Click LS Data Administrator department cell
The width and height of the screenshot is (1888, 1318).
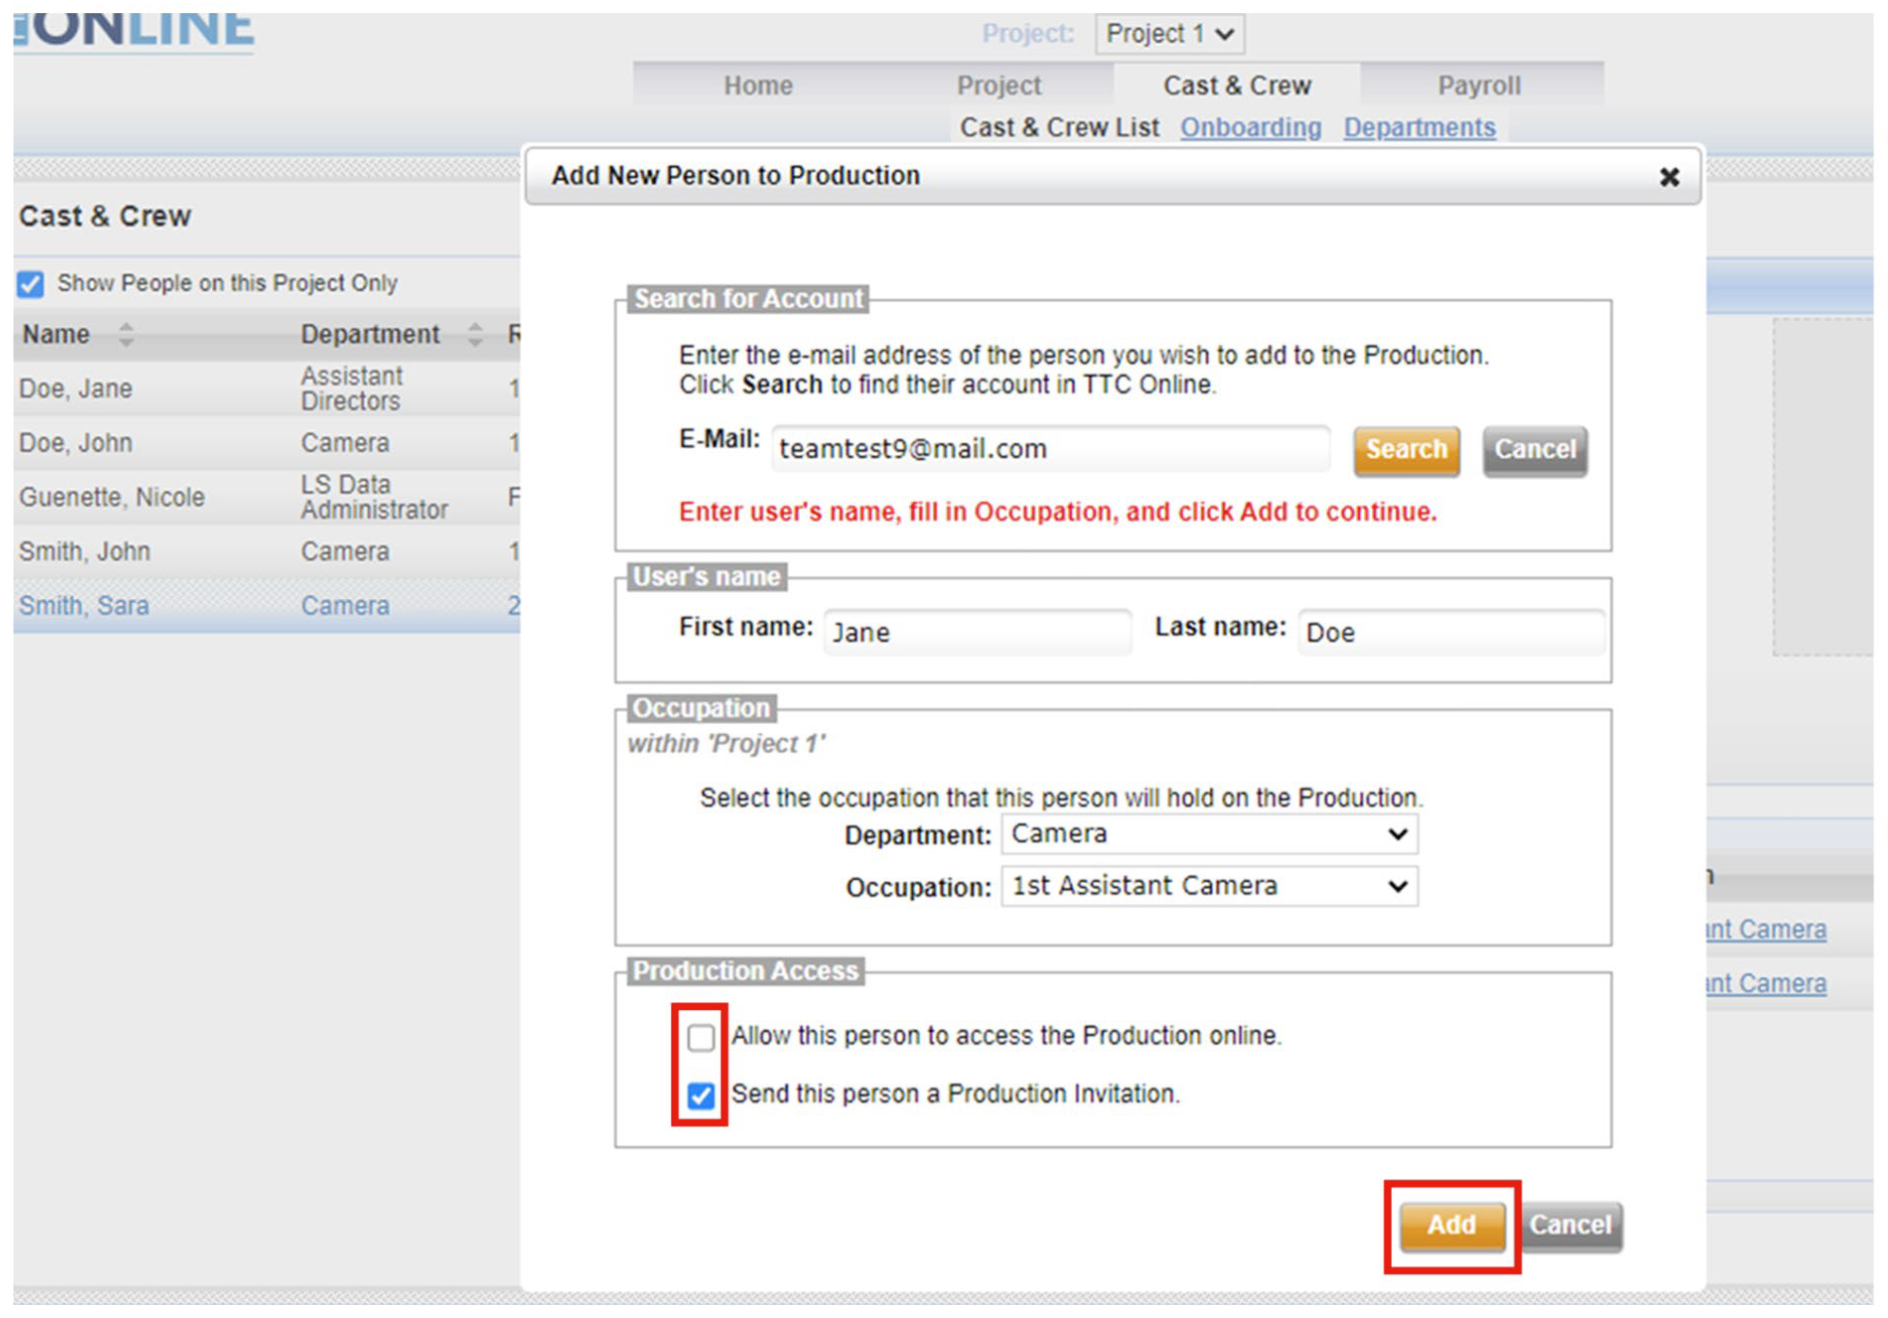click(374, 497)
